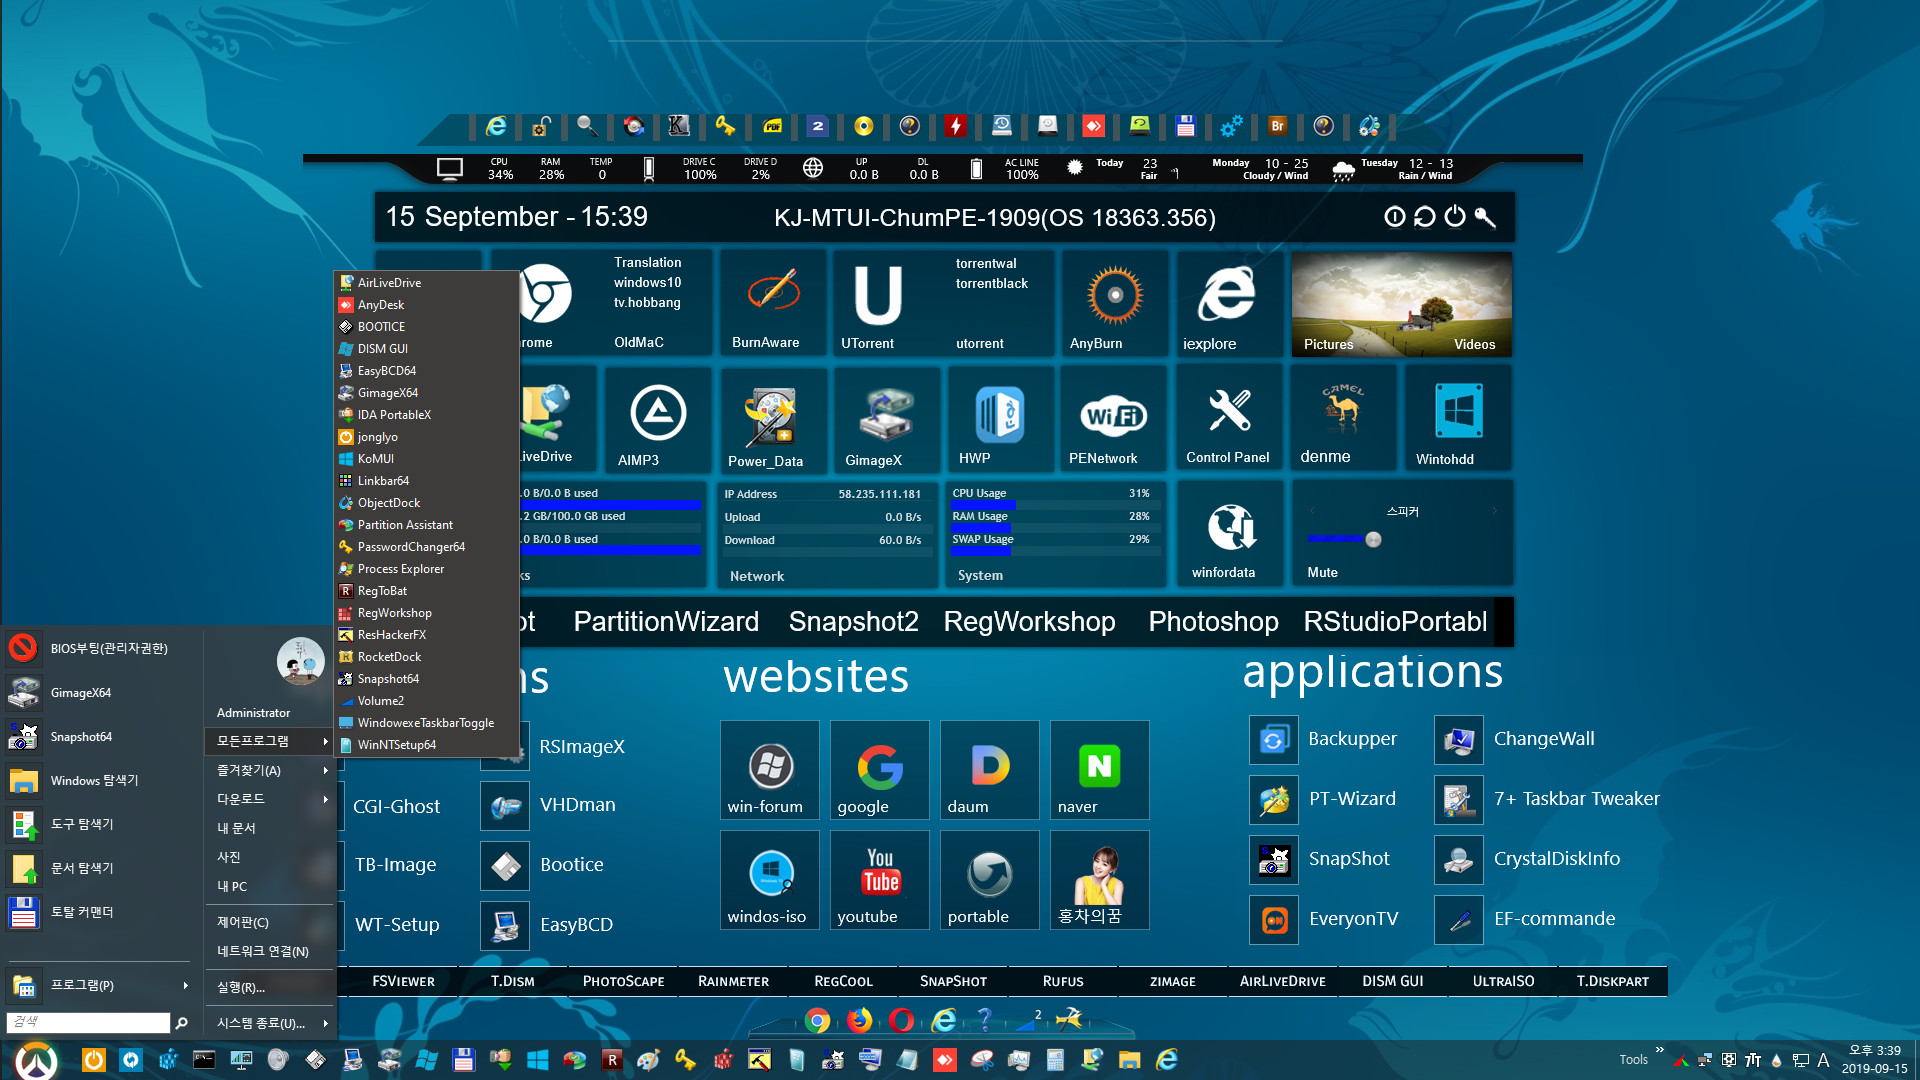Click Photoshop in scrolling bar
The image size is (1920, 1080).
[1213, 621]
